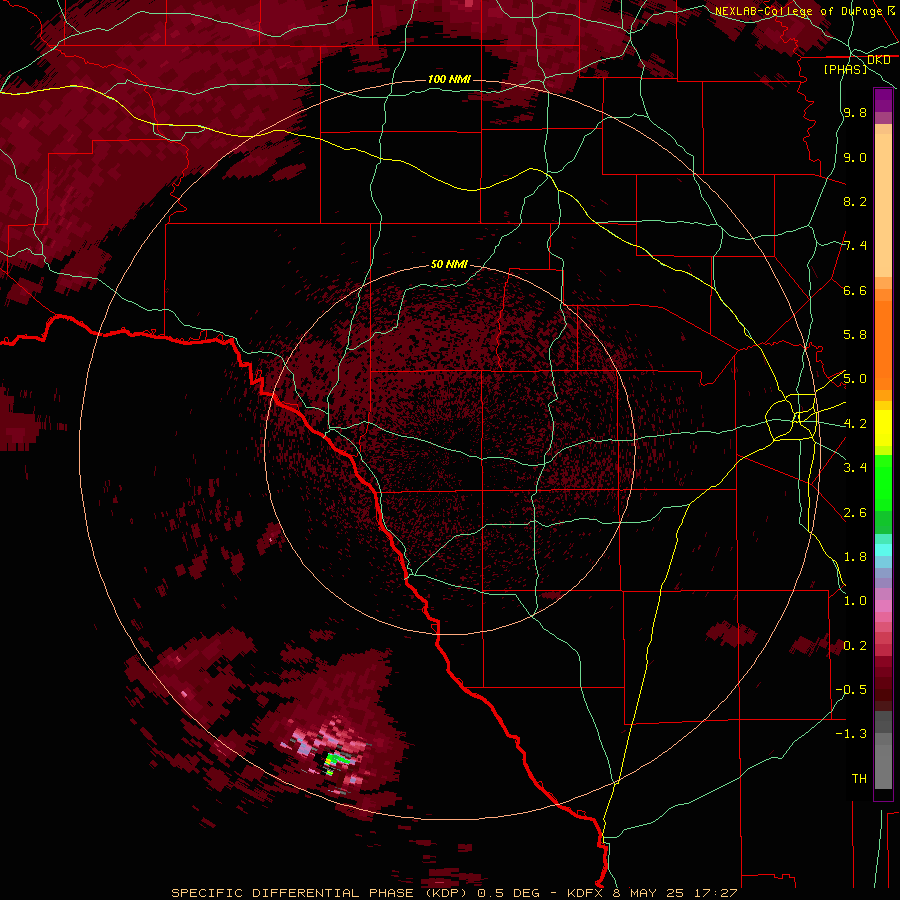Click the 5.0 value on the color scale
Image resolution: width=900 pixels, height=900 pixels.
point(855,379)
